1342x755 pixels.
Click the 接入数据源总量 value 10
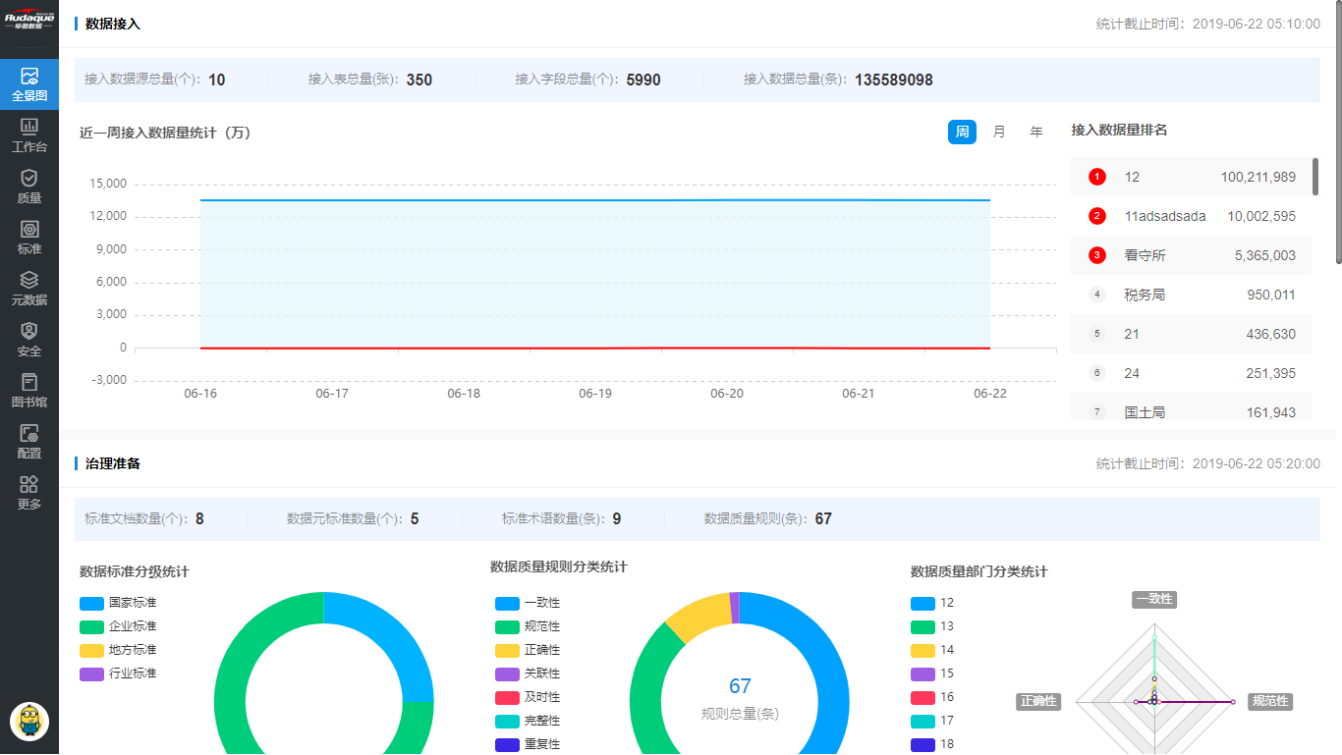(x=217, y=80)
